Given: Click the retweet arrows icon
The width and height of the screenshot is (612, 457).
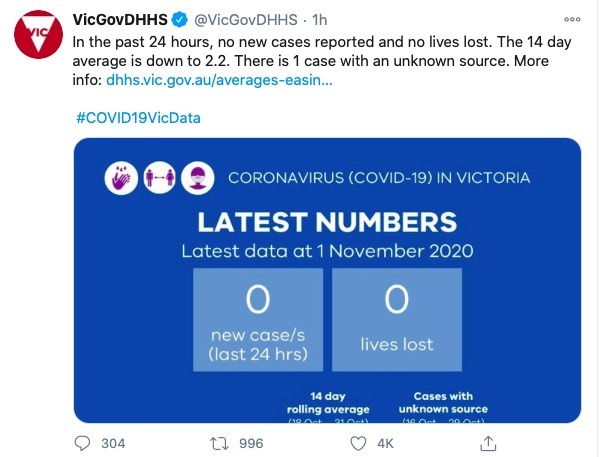Looking at the screenshot, I should click(x=219, y=444).
